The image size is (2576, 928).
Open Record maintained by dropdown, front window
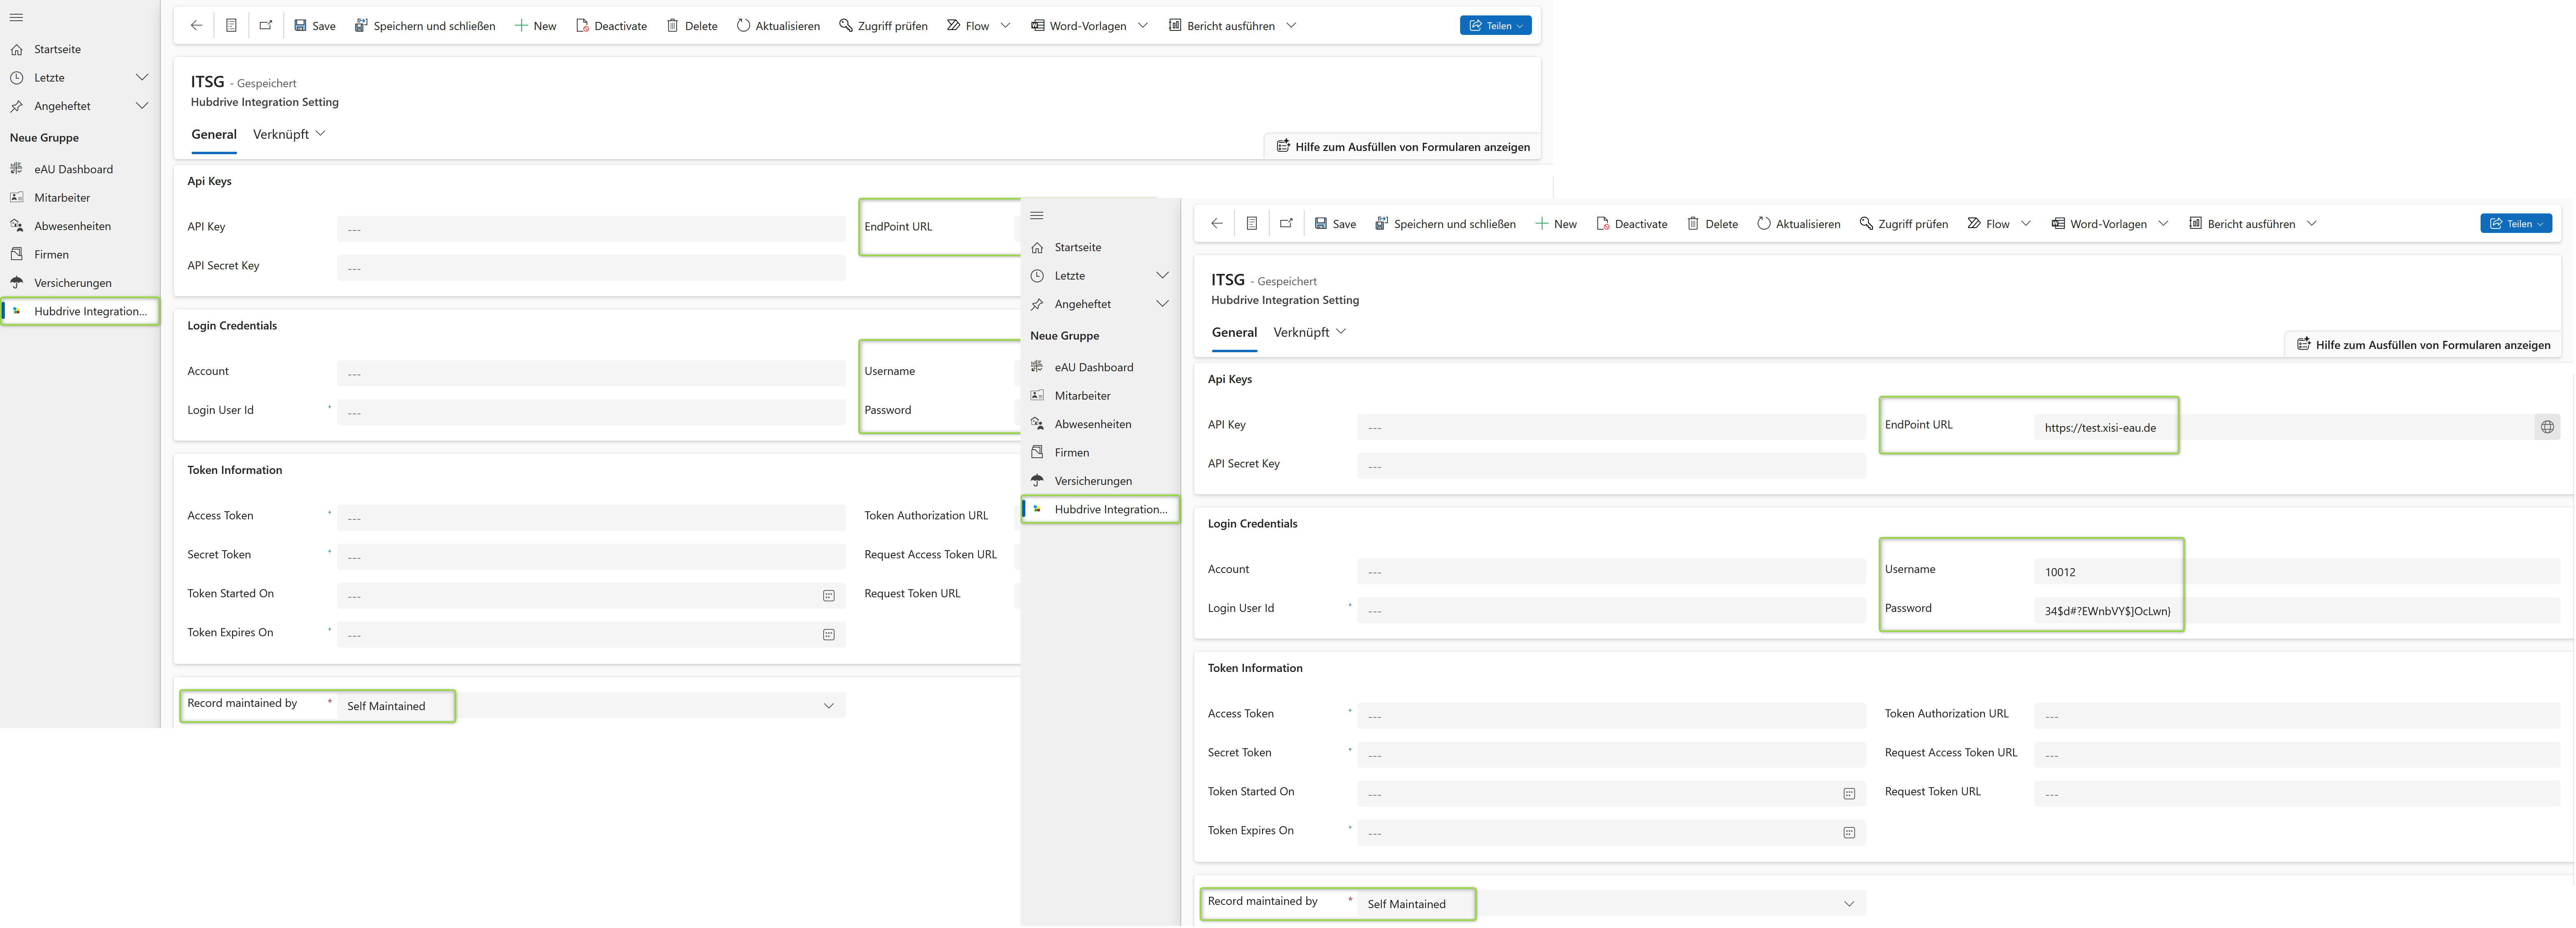1612,904
